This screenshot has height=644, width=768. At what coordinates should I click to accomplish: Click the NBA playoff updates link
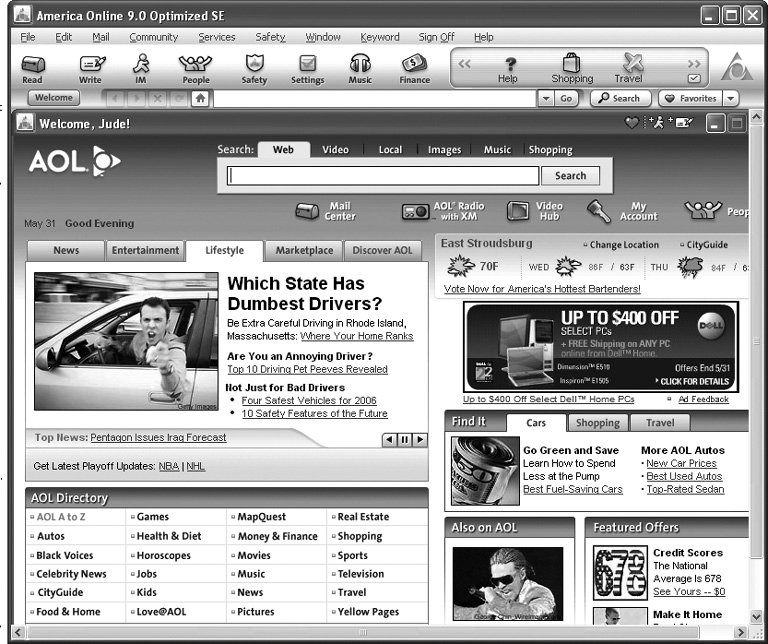168,466
